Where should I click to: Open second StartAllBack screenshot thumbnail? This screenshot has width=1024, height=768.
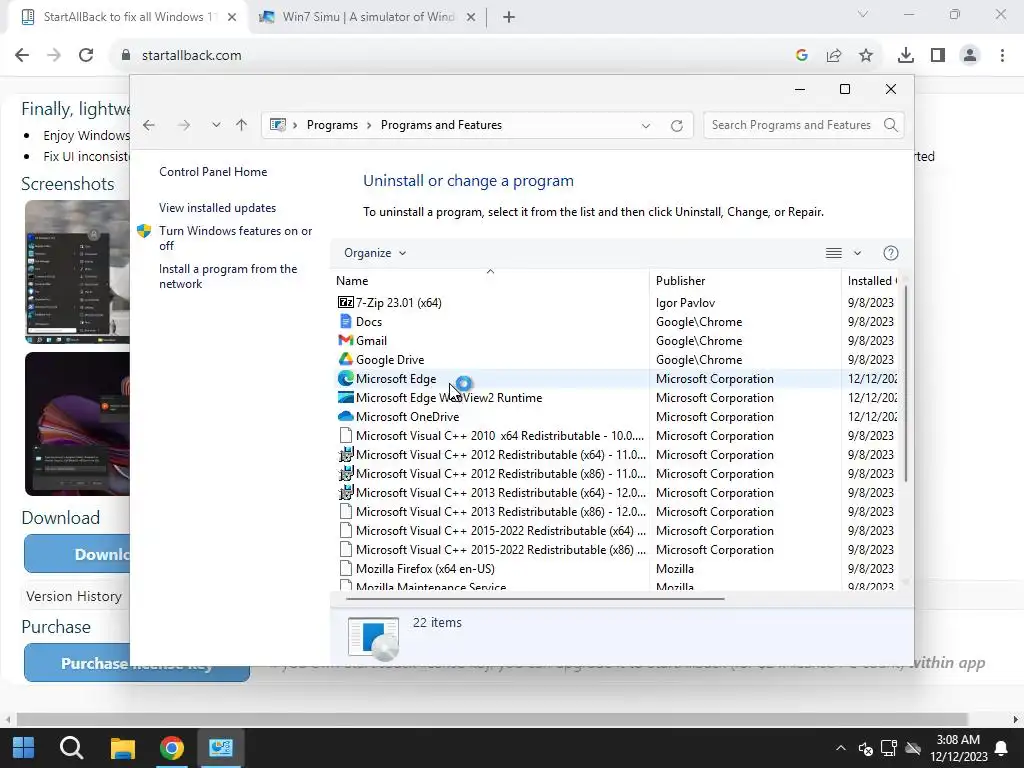pos(77,424)
